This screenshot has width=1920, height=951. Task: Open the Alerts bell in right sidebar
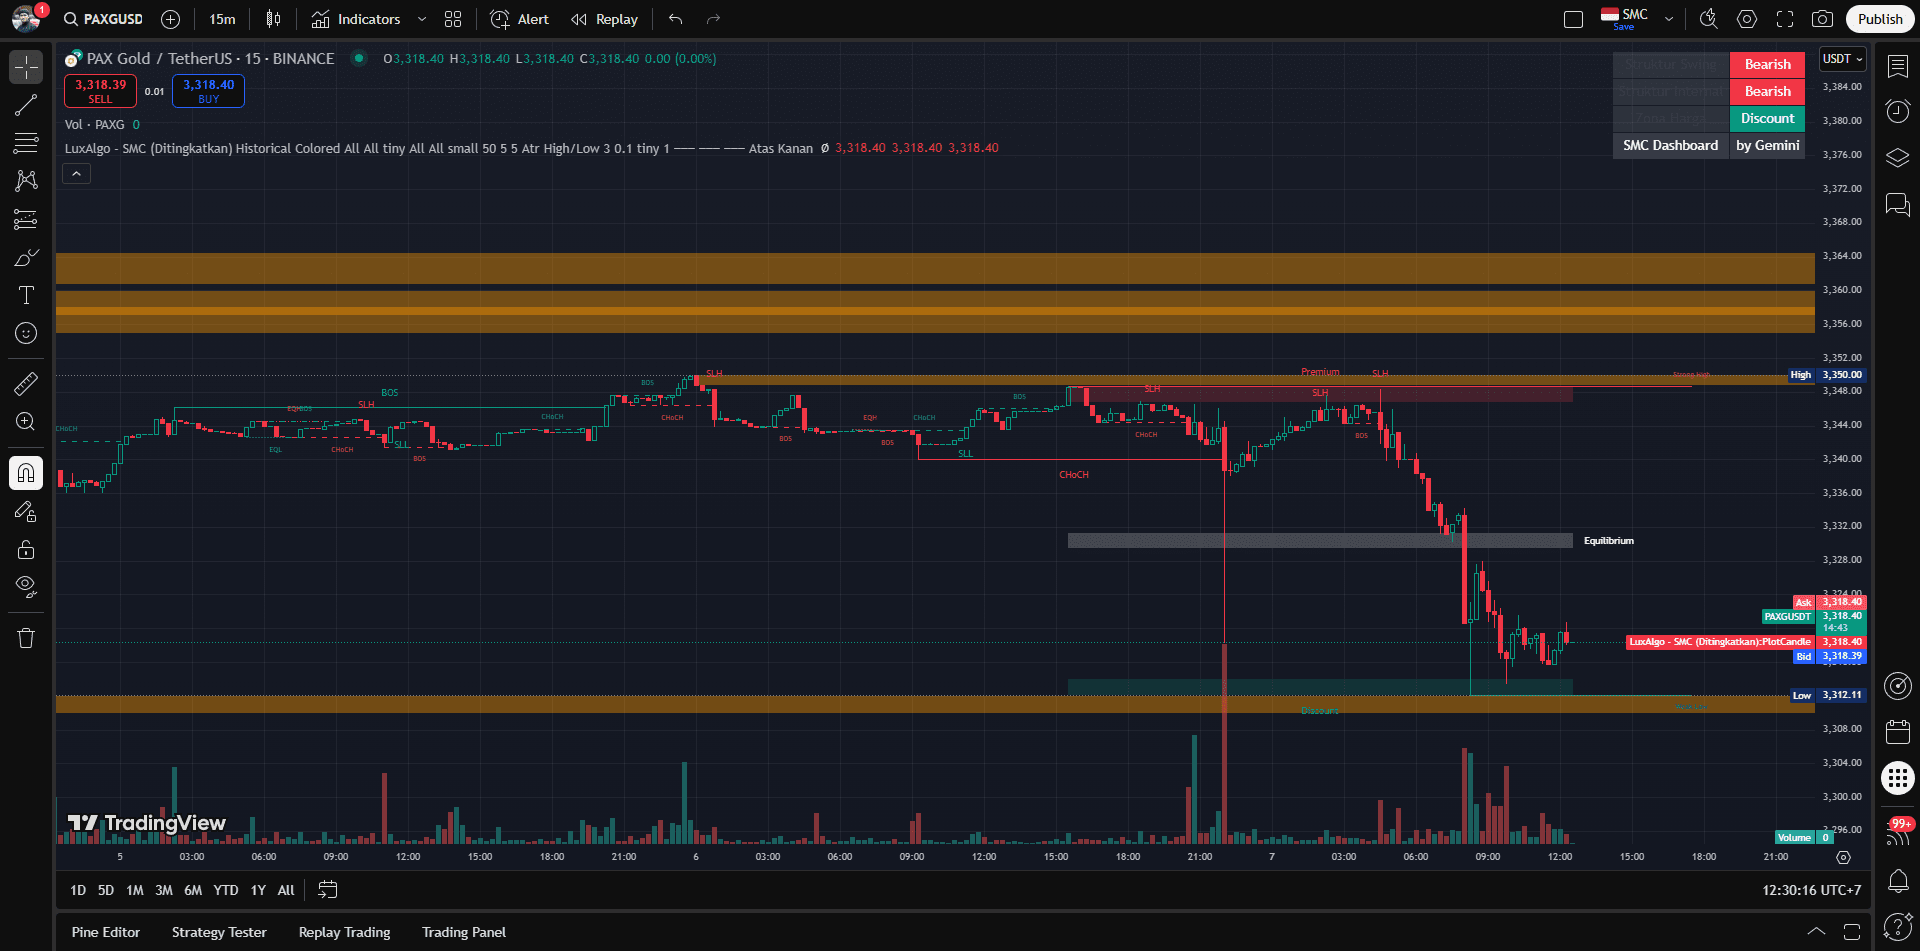[x=1897, y=880]
